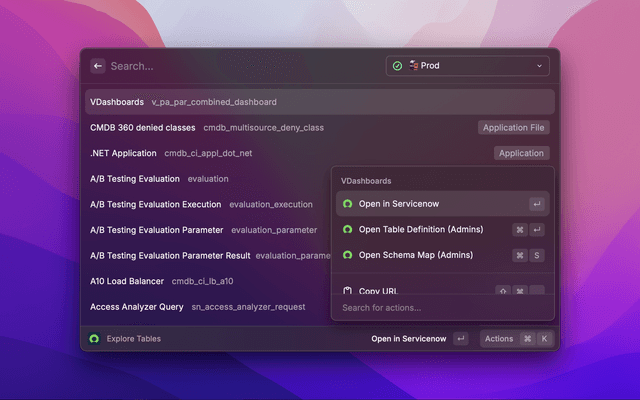
Task: Click the Application File tag
Action: point(514,128)
